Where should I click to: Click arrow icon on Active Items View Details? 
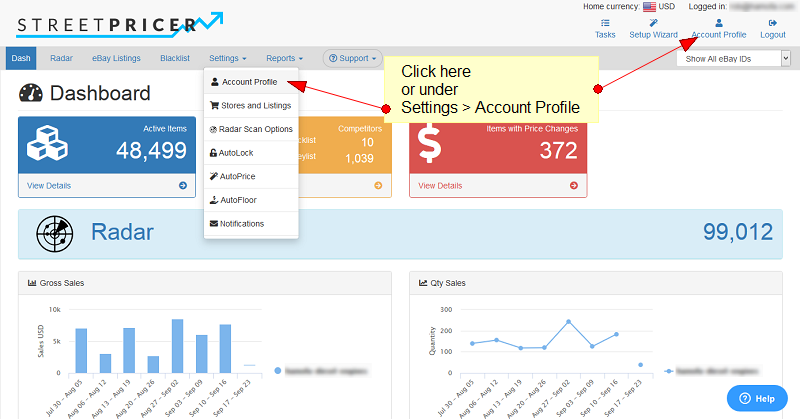pos(183,185)
